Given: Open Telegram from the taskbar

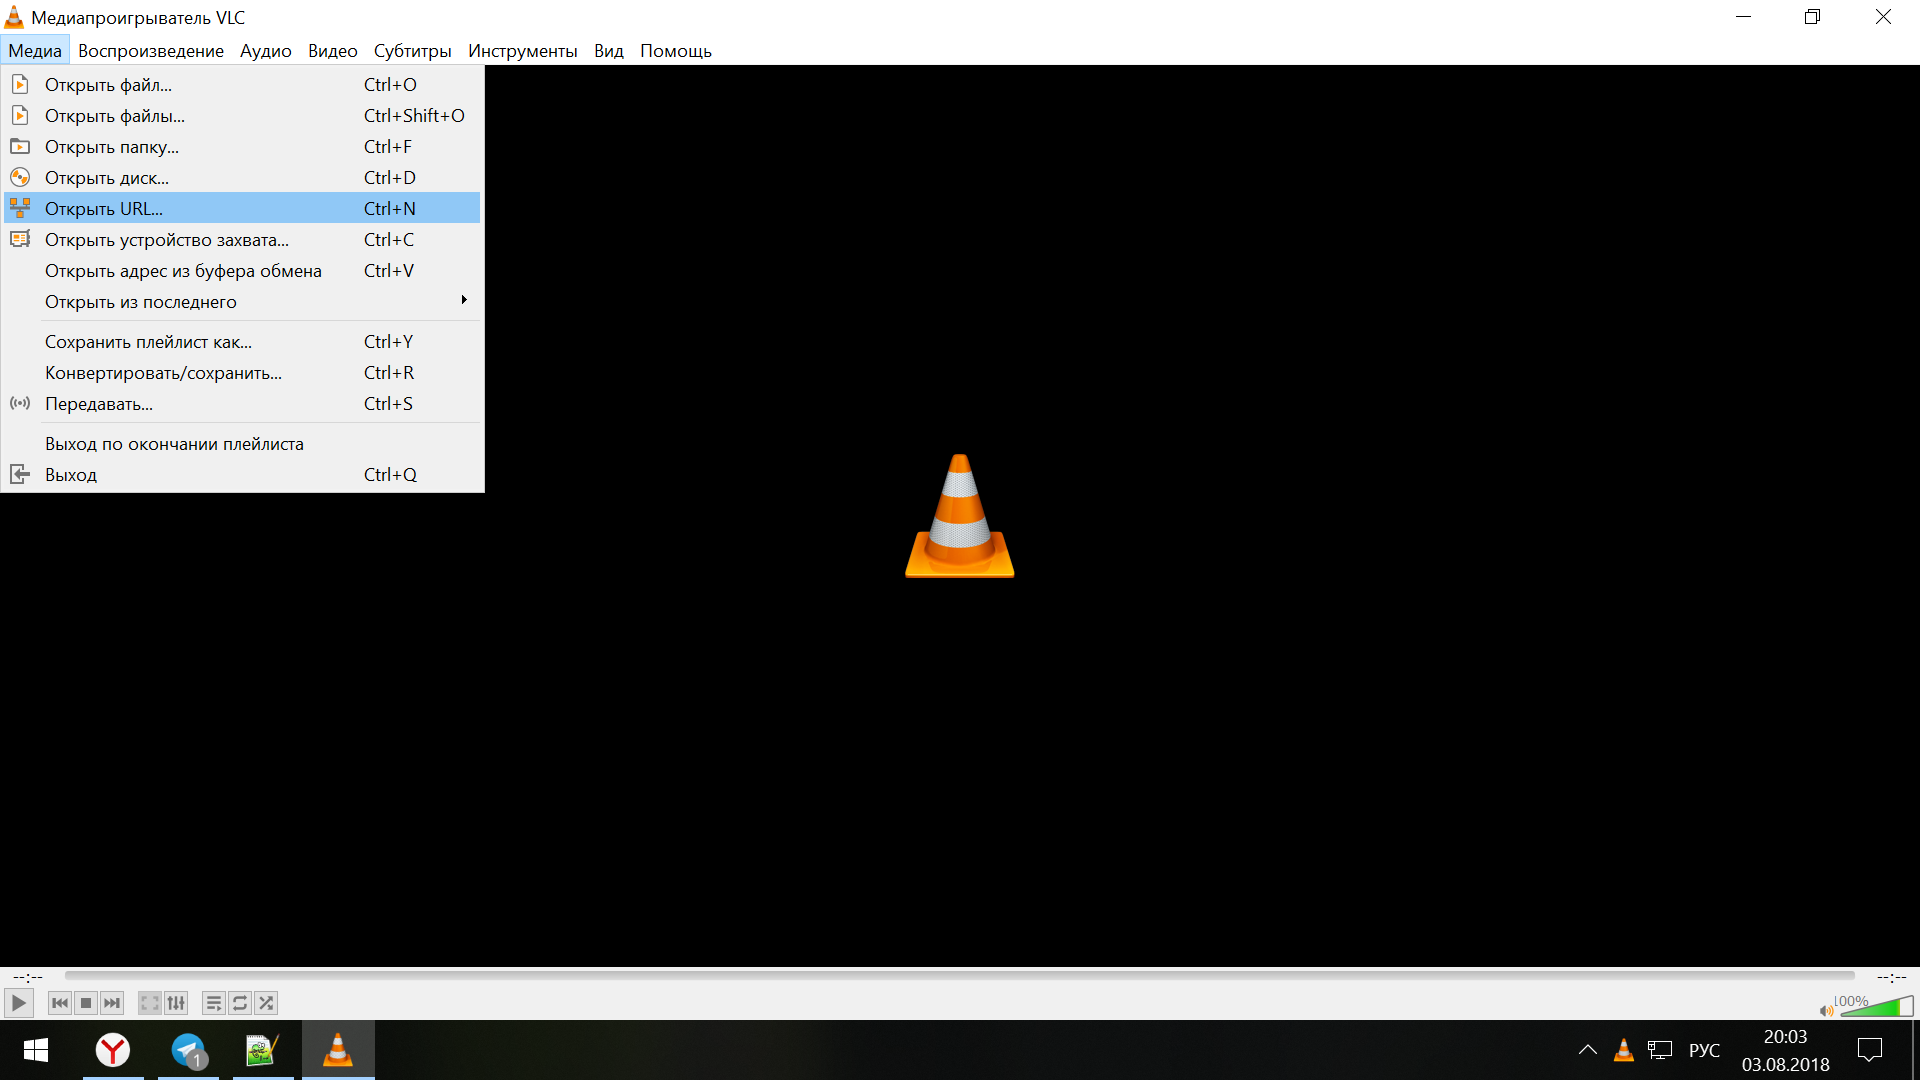Looking at the screenshot, I should click(x=188, y=1050).
